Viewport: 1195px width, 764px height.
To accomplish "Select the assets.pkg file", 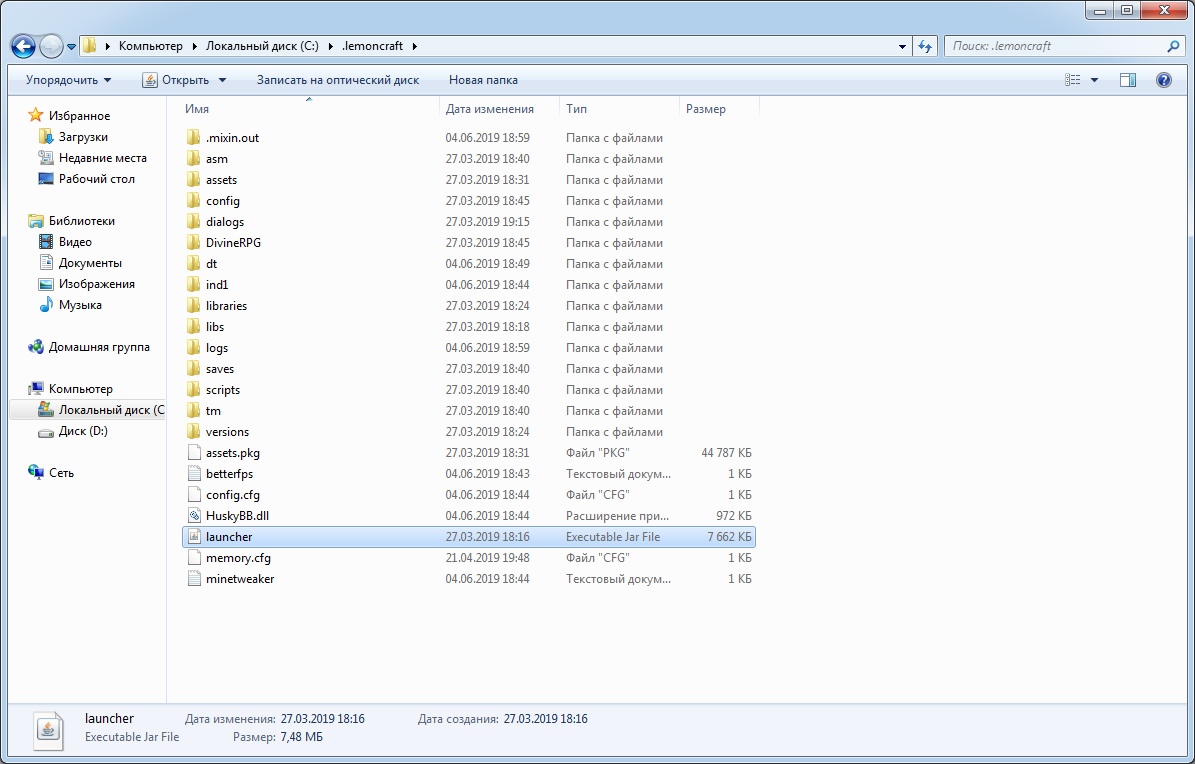I will tap(232, 453).
